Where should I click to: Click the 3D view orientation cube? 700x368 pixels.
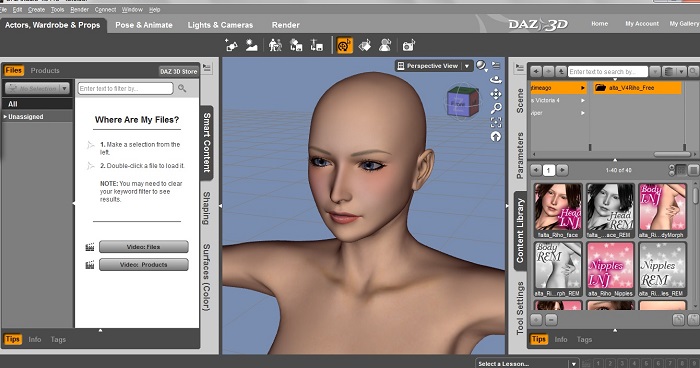(x=463, y=102)
